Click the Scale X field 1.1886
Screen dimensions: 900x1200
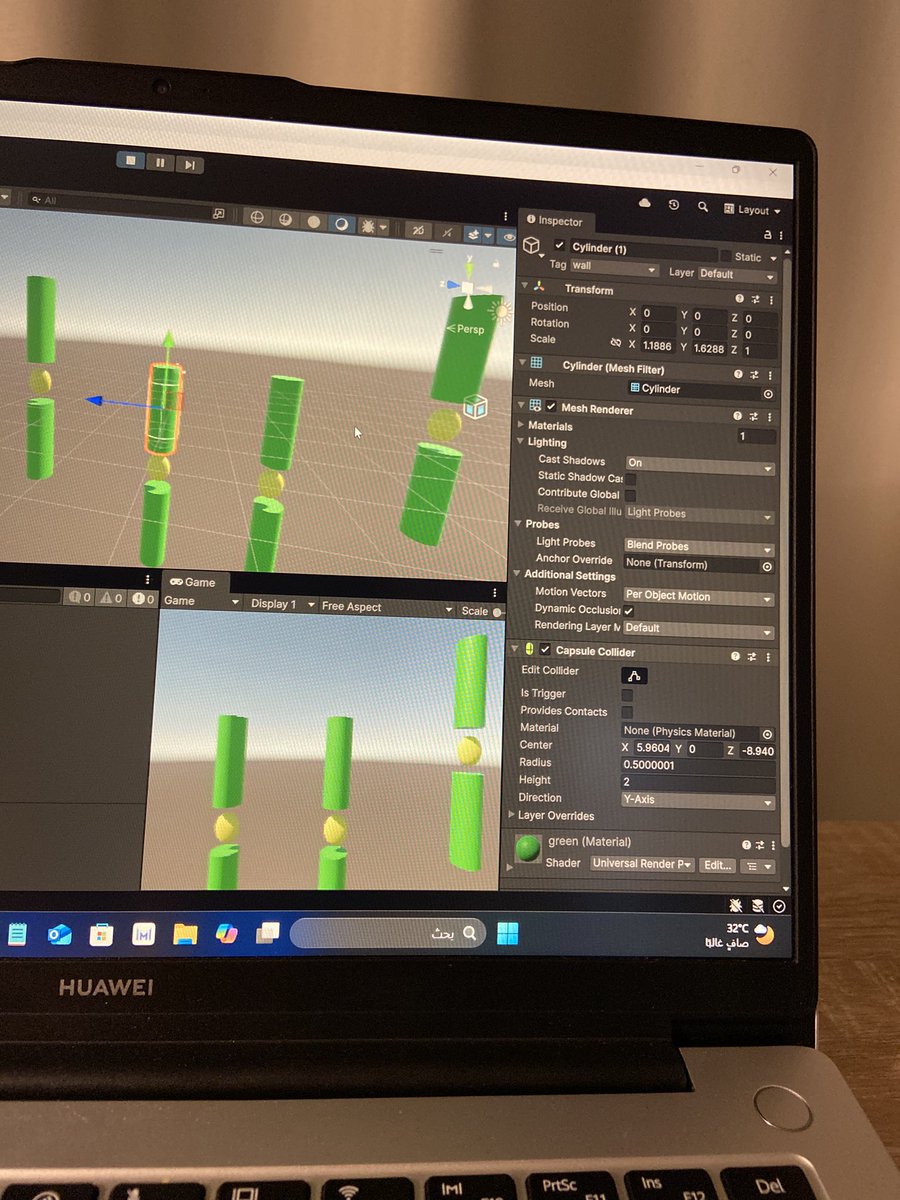[659, 345]
